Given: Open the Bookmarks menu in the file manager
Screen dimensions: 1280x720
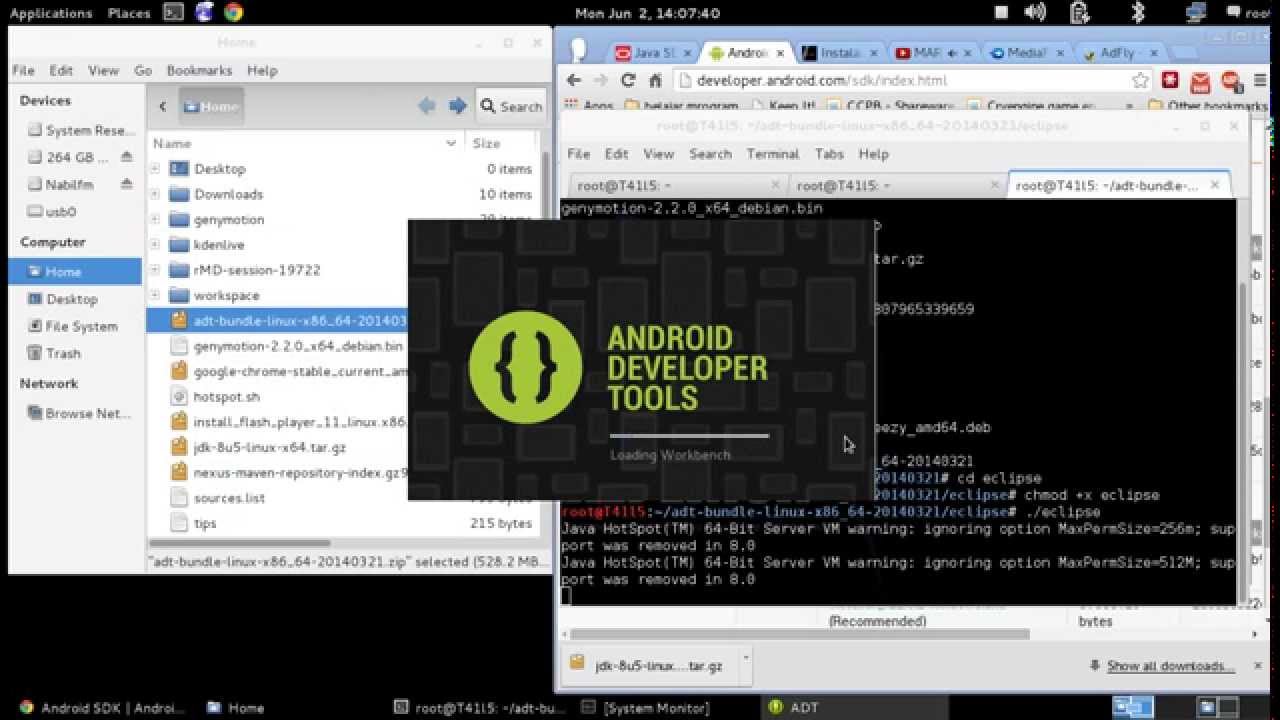Looking at the screenshot, I should coord(199,71).
